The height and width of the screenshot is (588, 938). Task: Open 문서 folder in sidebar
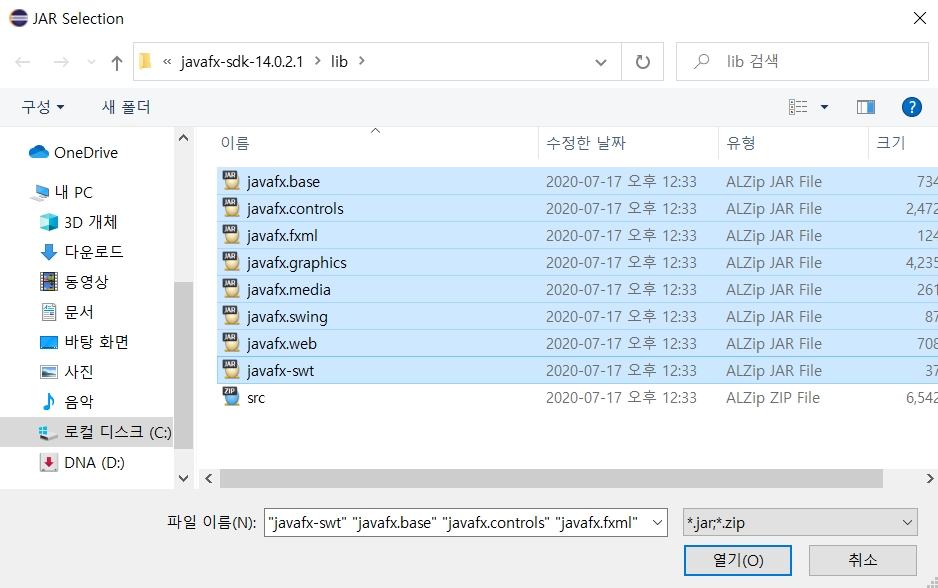78,312
